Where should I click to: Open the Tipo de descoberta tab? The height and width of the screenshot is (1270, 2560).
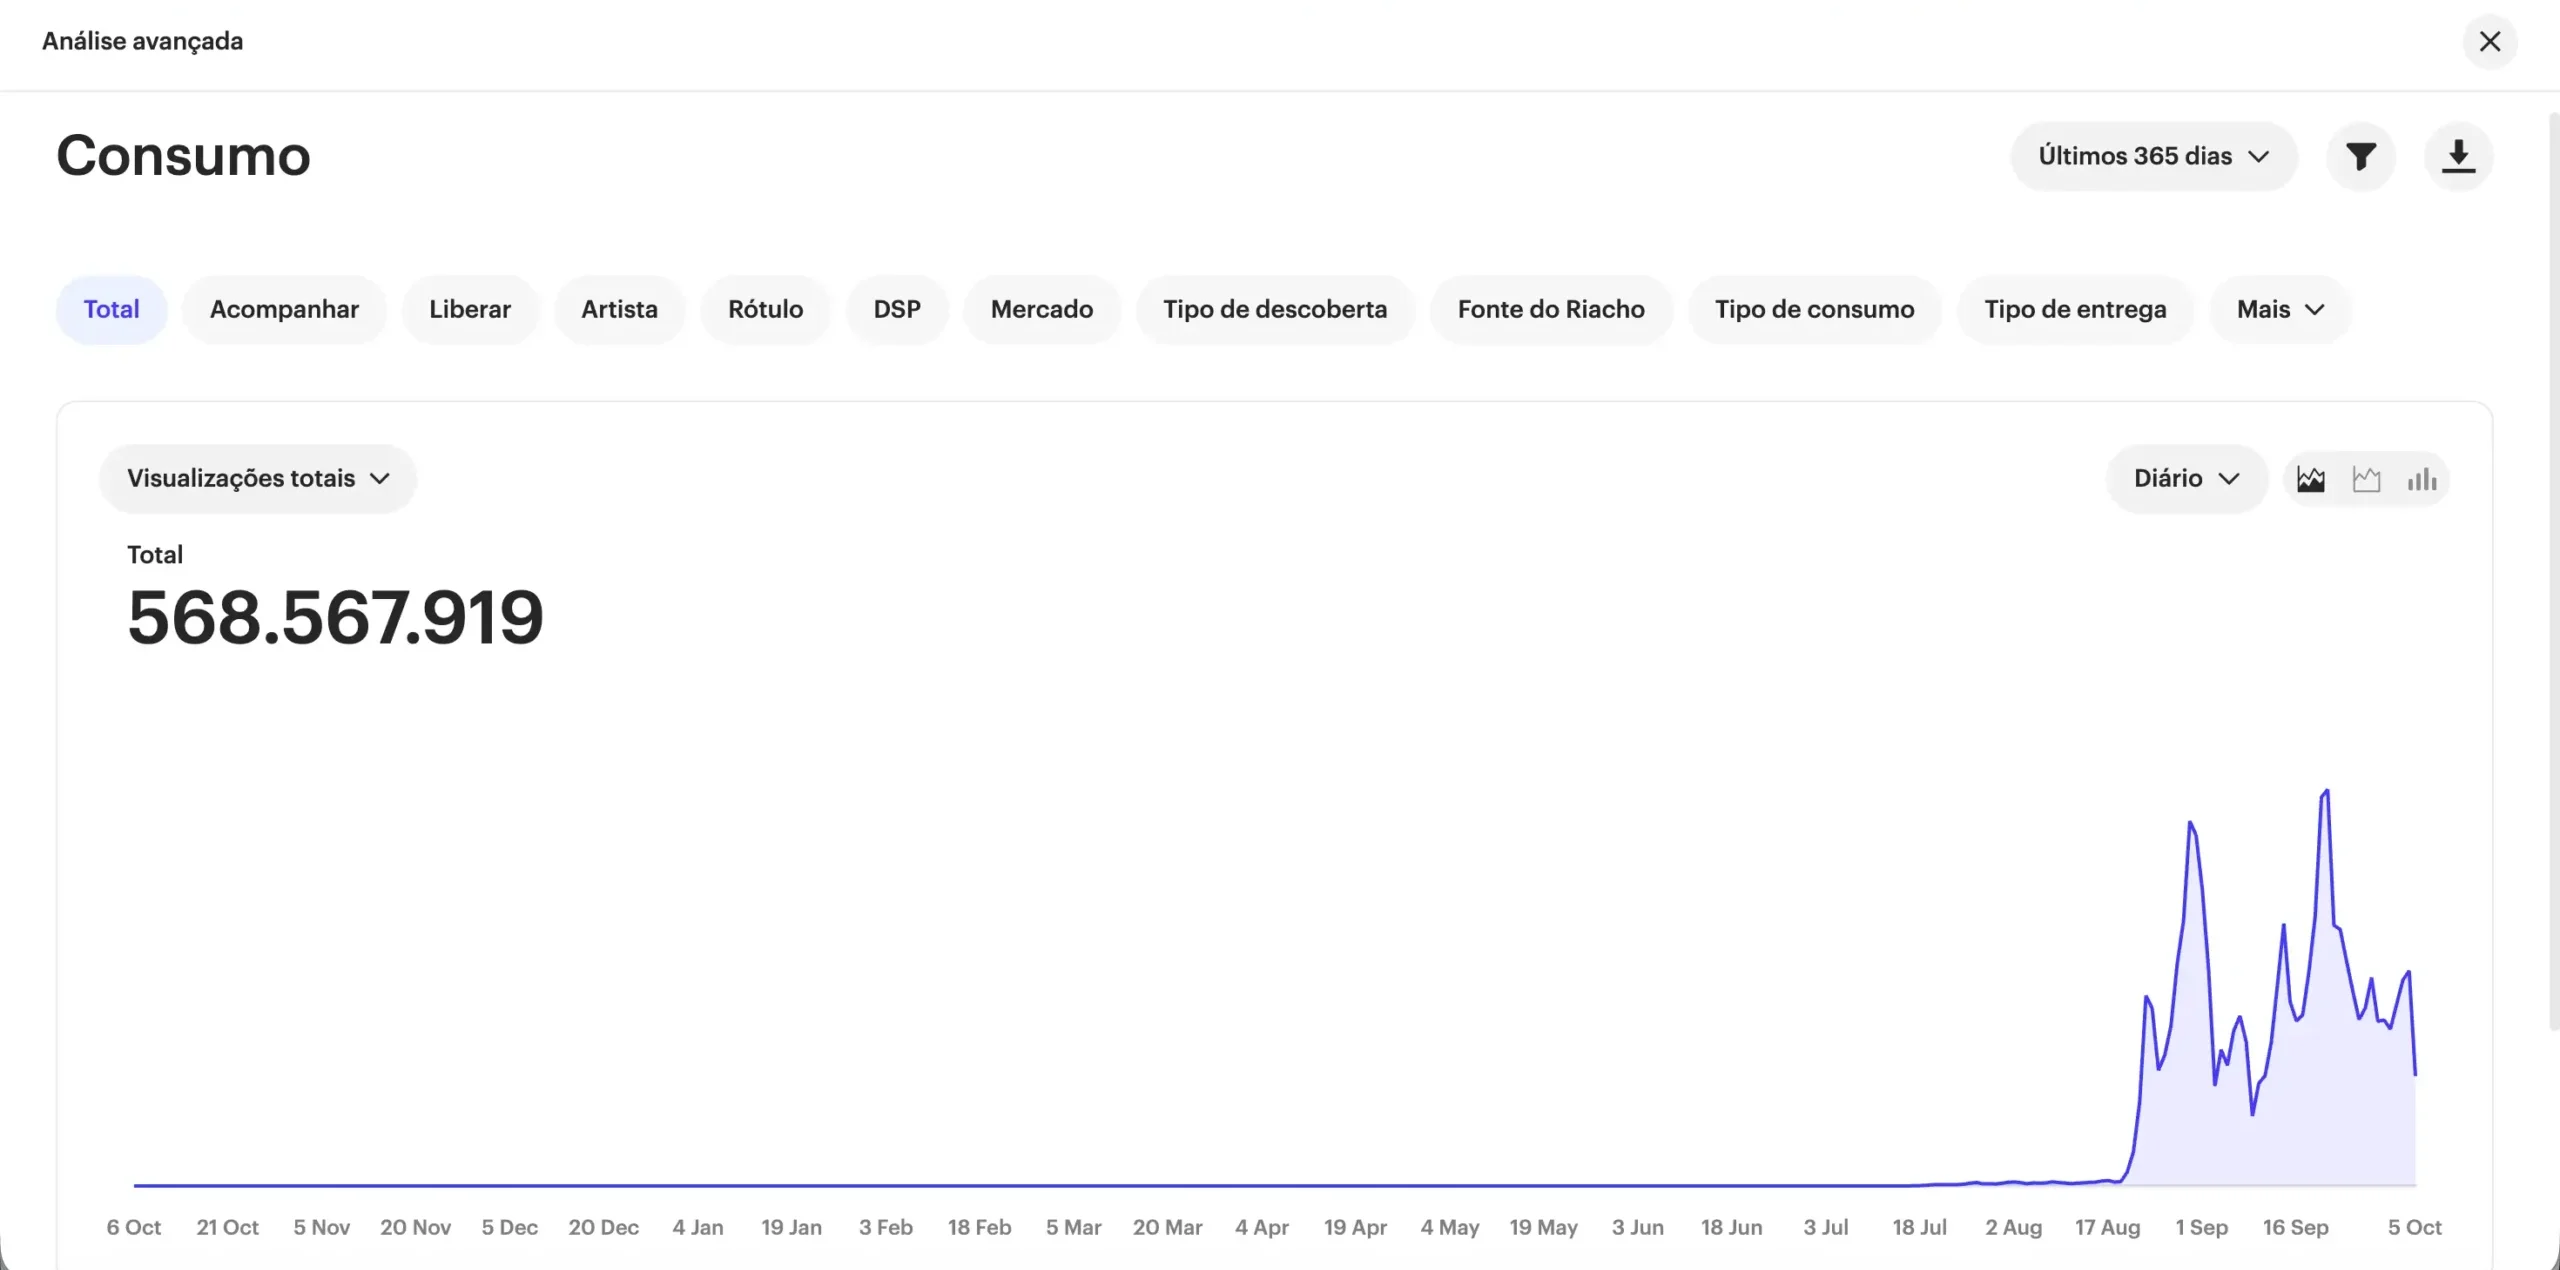pos(1275,309)
